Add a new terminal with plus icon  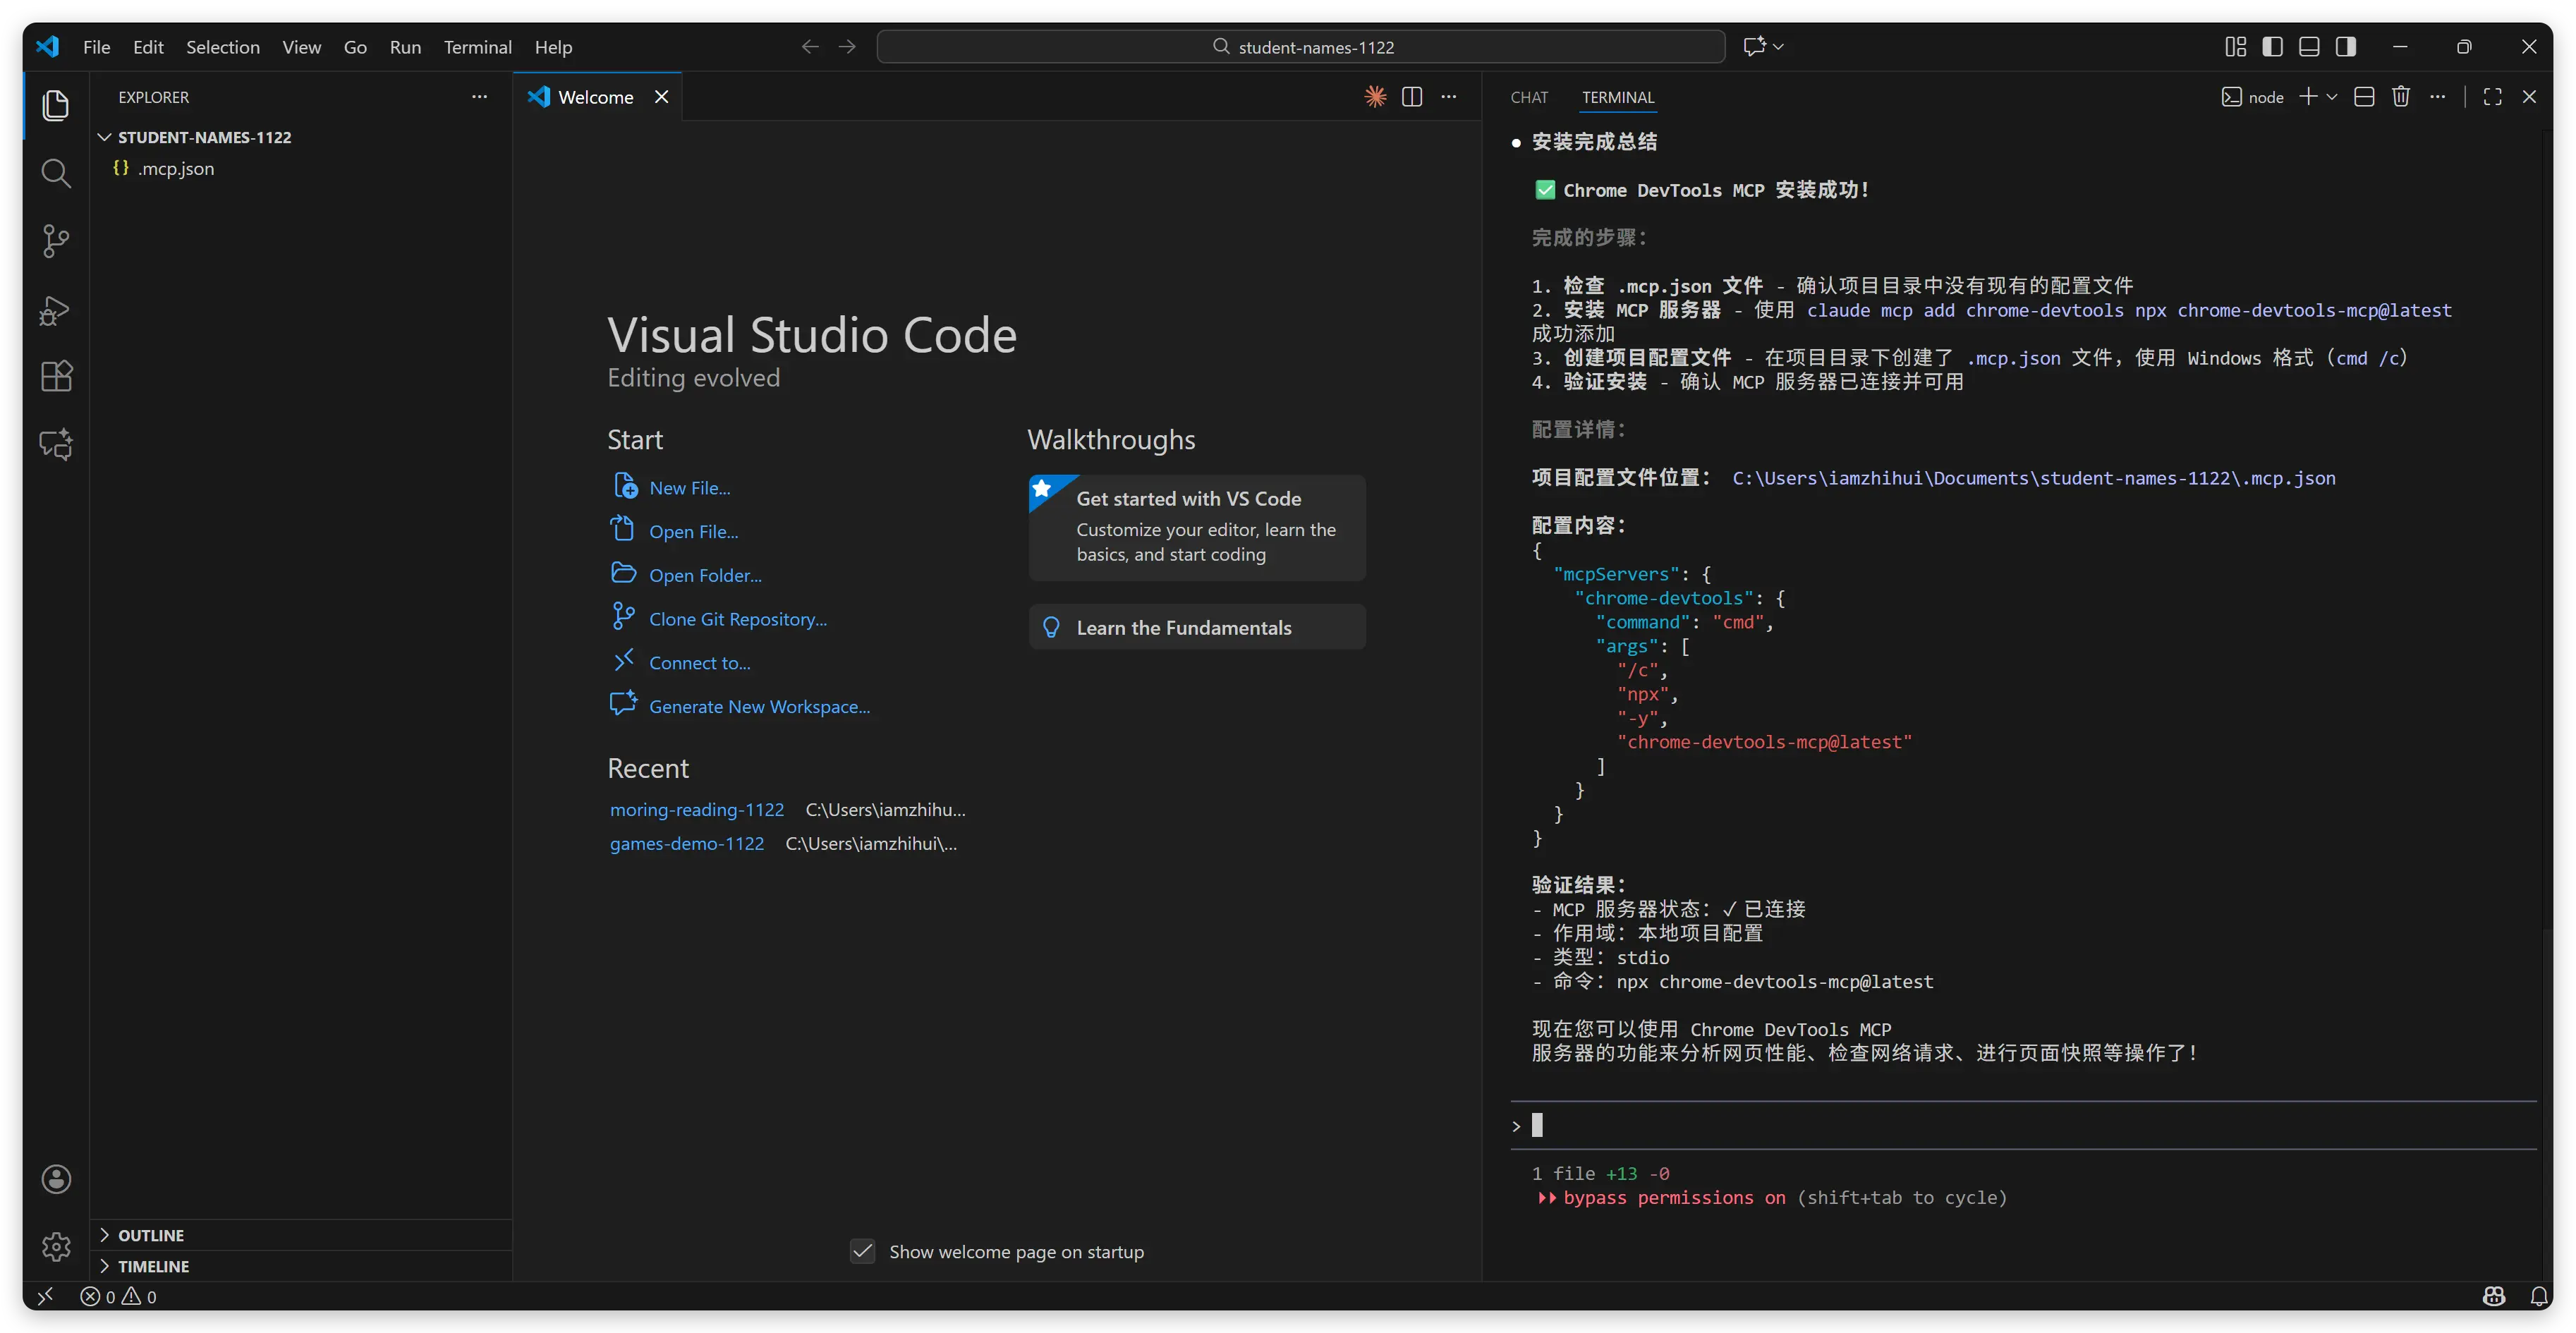[2308, 97]
